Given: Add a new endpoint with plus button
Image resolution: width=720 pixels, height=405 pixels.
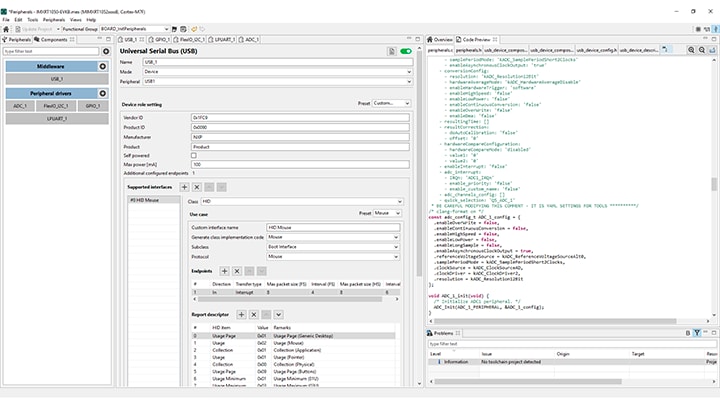Looking at the screenshot, I should [x=224, y=271].
